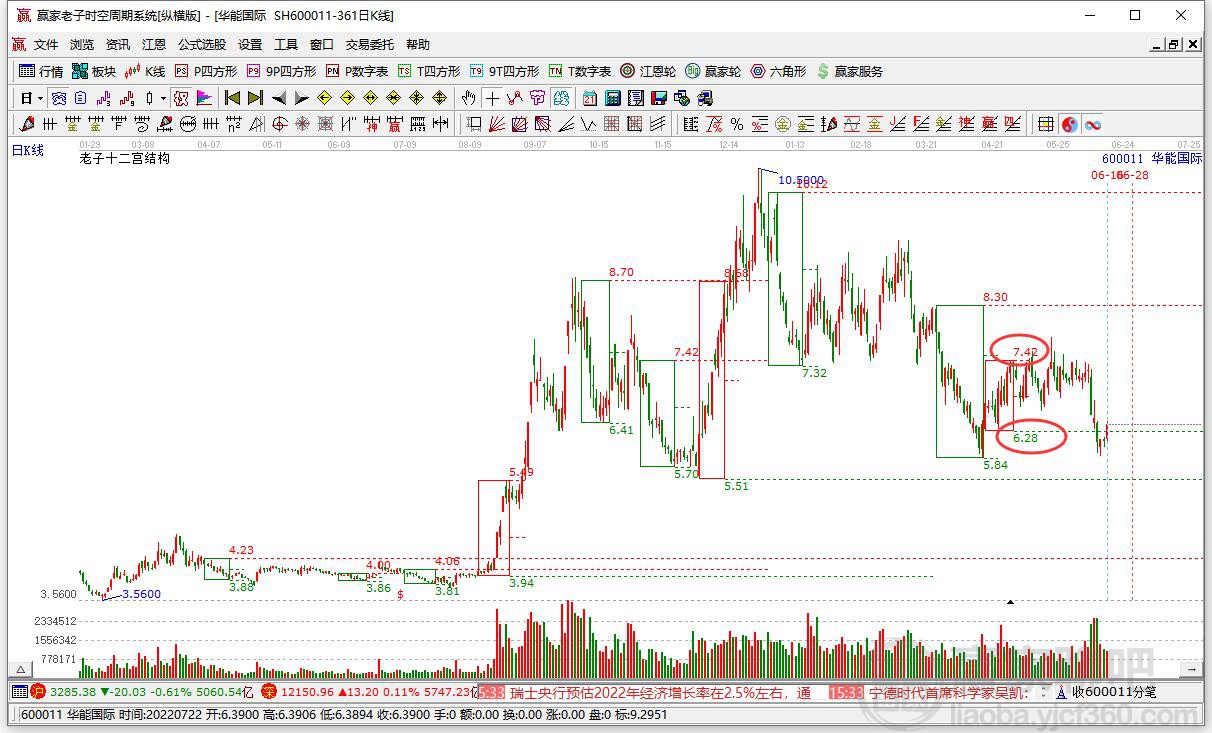Open the 公式选股 menu
The image size is (1212, 733).
tap(202, 45)
